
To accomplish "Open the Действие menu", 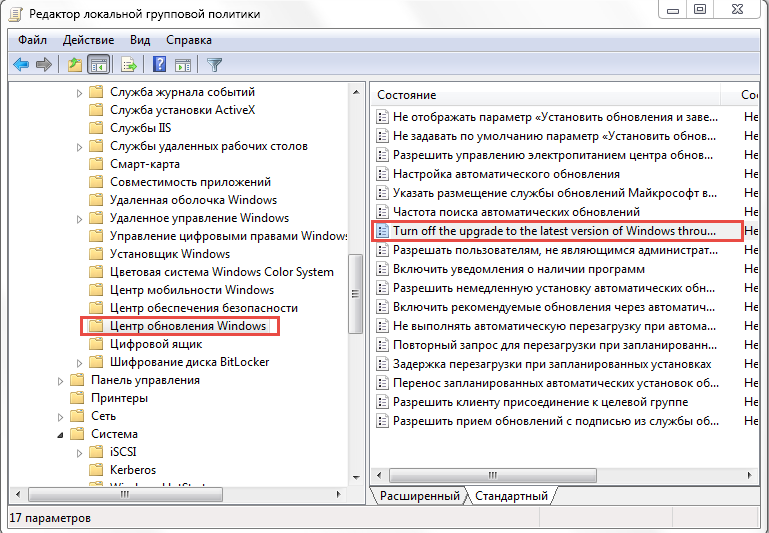I will coord(88,40).
